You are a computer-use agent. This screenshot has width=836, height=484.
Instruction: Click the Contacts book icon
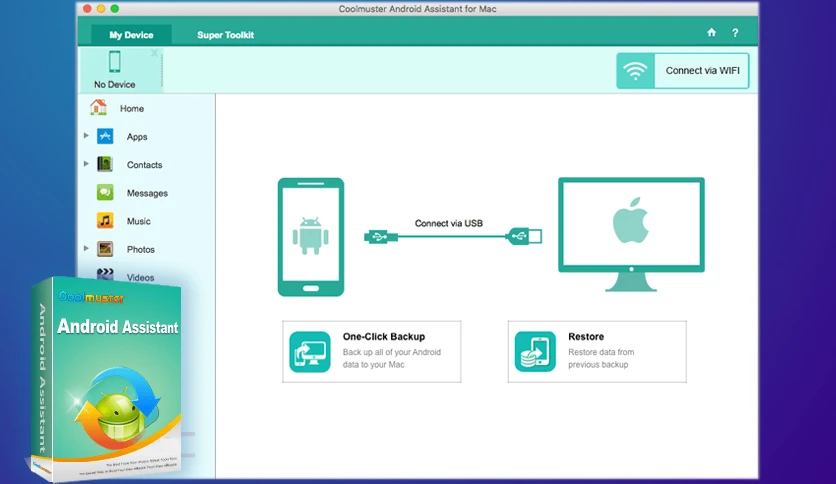[105, 164]
